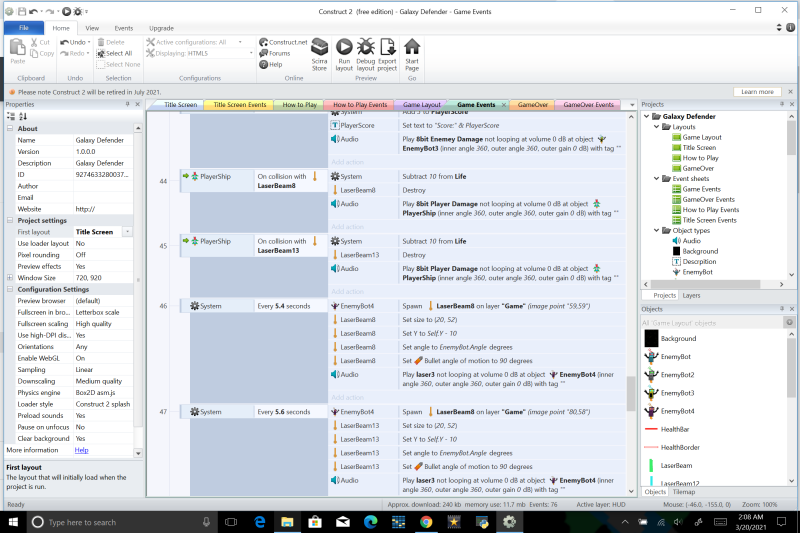Click Add action under event 44
Viewport: 800px width, 533px height.
click(347, 227)
